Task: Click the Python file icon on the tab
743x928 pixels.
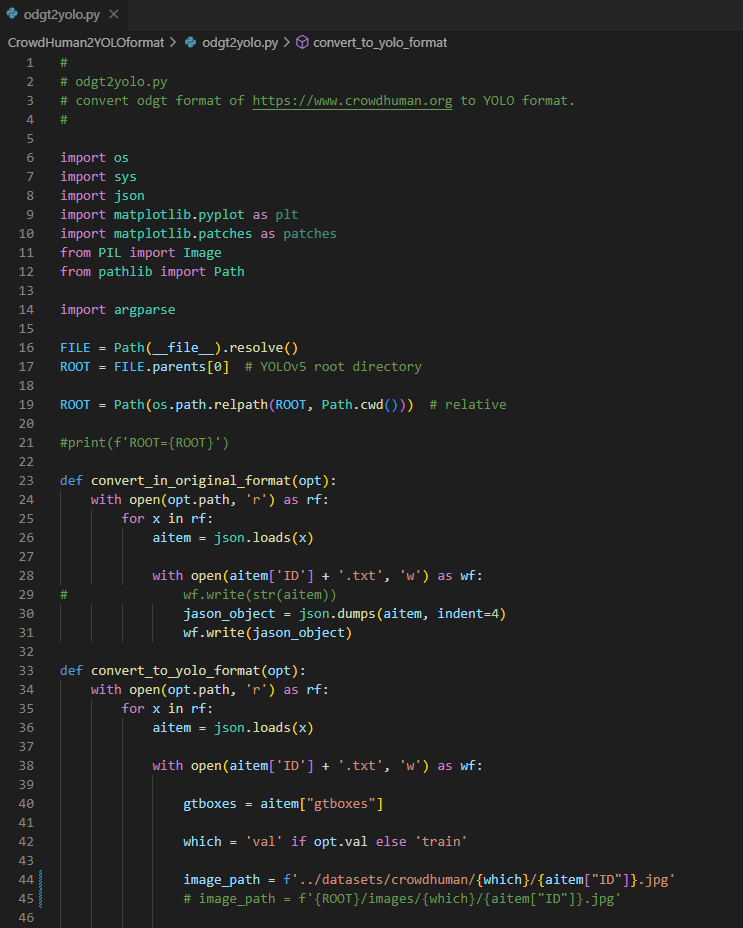Action: [x=12, y=14]
